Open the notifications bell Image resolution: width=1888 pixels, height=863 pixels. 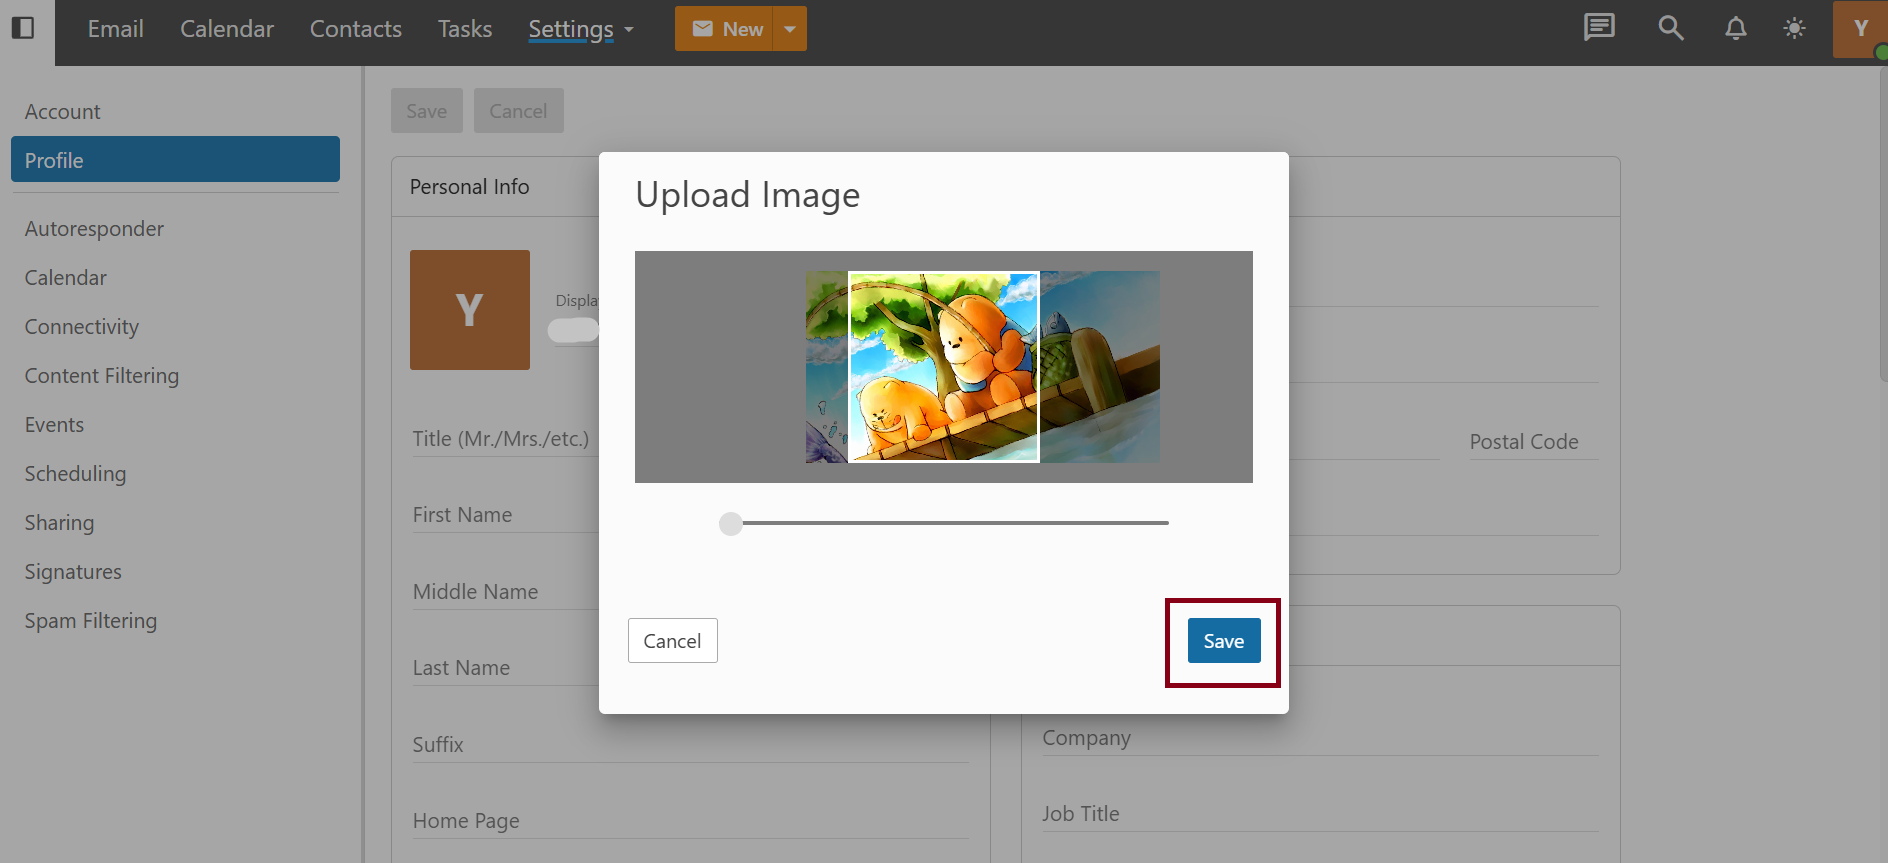click(1736, 28)
